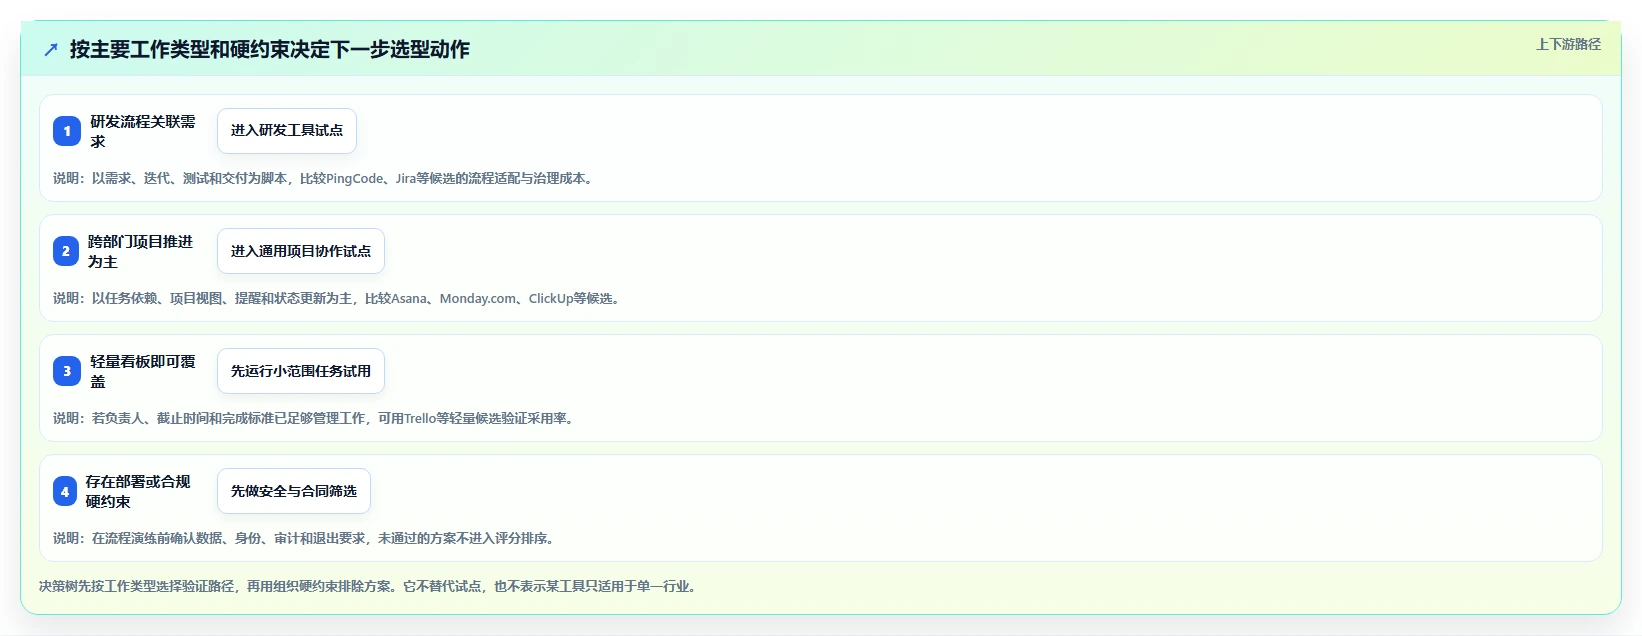Click the arrow icon beside the heading
Screen dimensions: 1642x636
[51, 50]
